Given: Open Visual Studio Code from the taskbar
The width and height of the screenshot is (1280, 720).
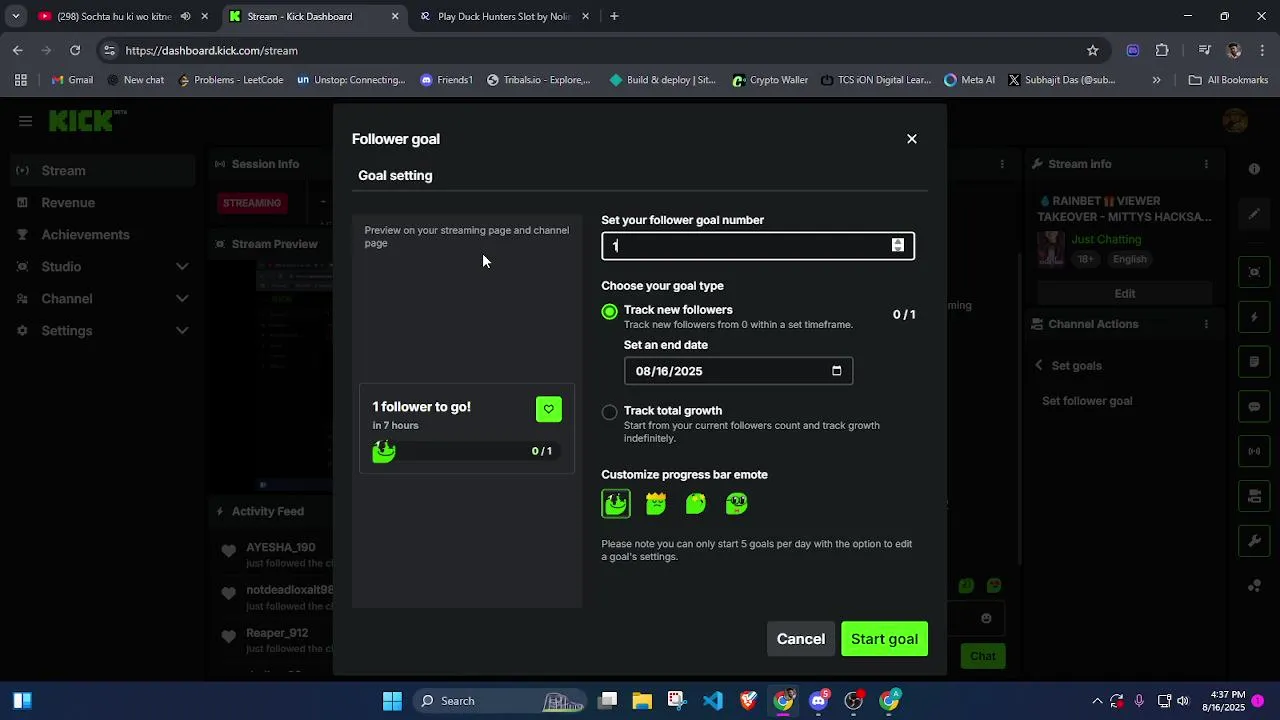Looking at the screenshot, I should [x=713, y=701].
